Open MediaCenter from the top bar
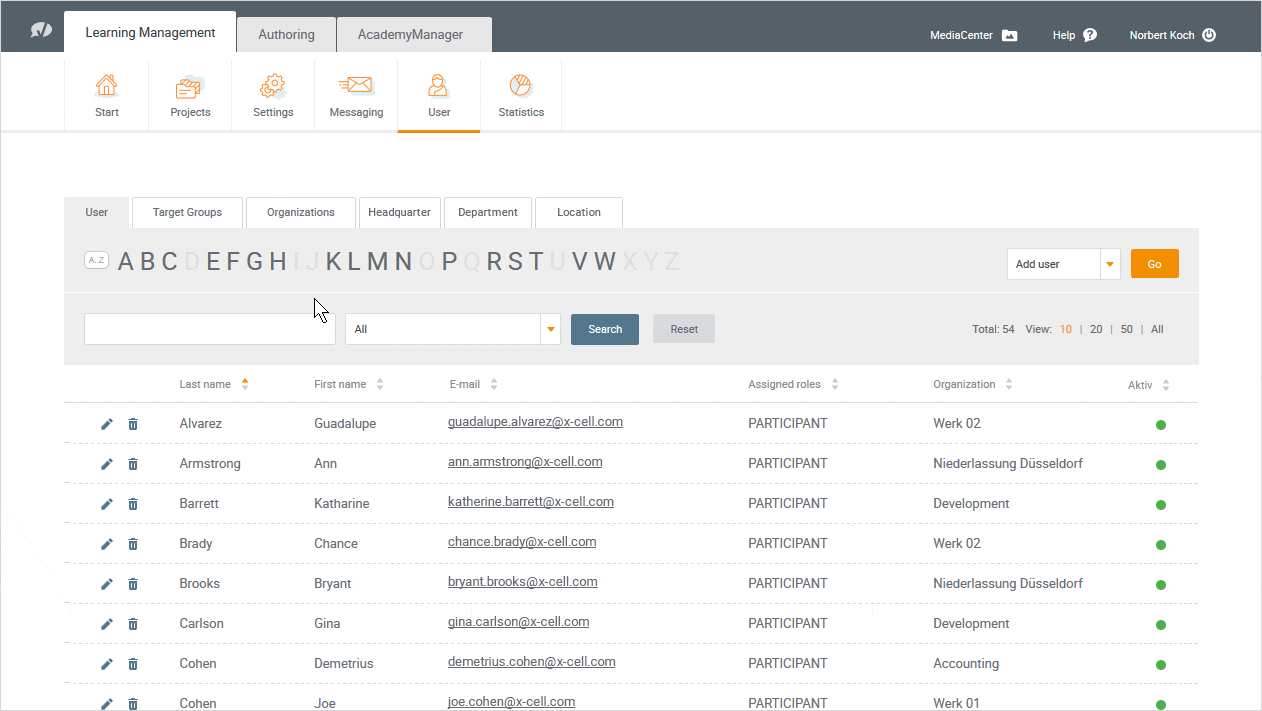The width and height of the screenshot is (1262, 711). tap(1009, 35)
